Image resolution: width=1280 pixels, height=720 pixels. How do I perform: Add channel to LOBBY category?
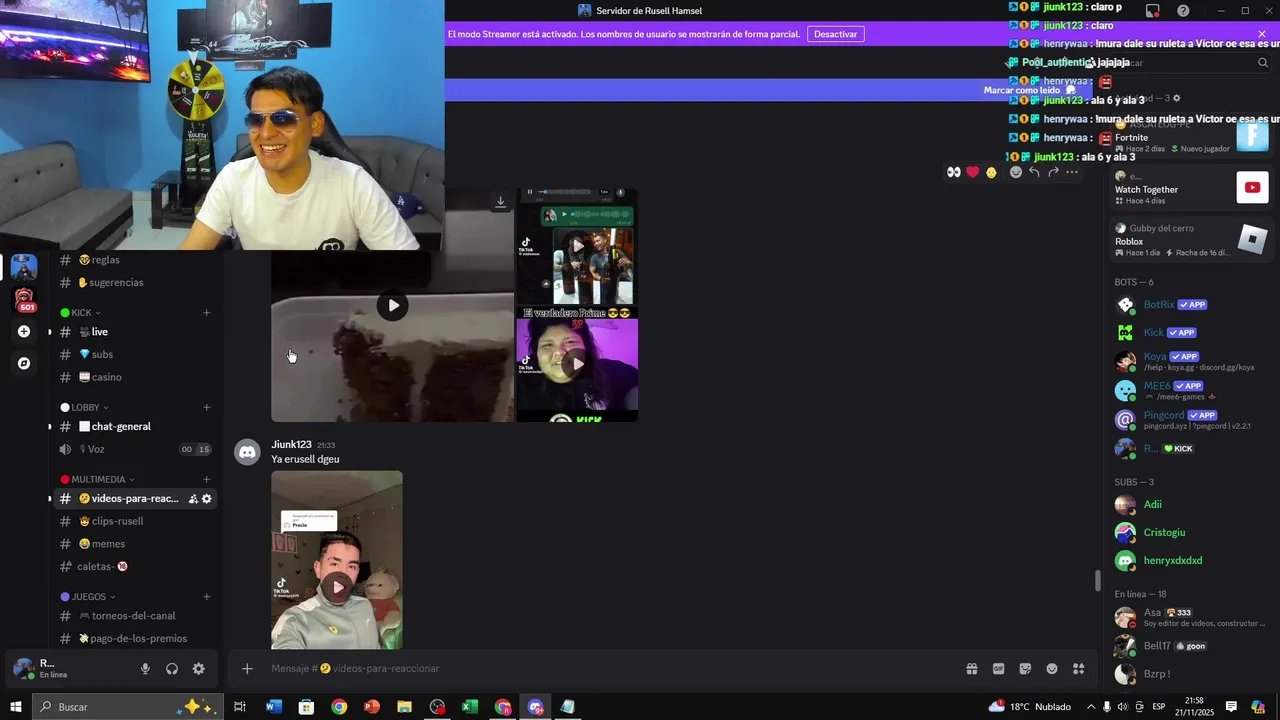pyautogui.click(x=207, y=408)
